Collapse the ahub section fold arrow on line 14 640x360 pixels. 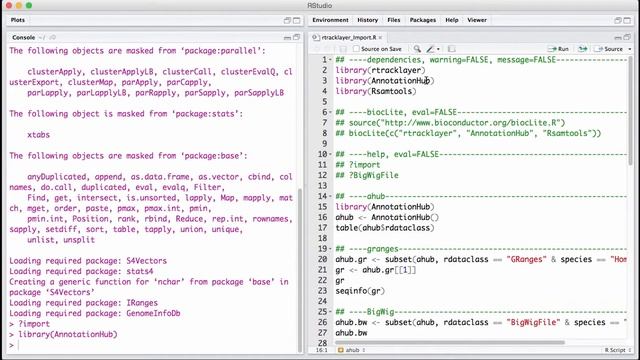click(x=331, y=196)
